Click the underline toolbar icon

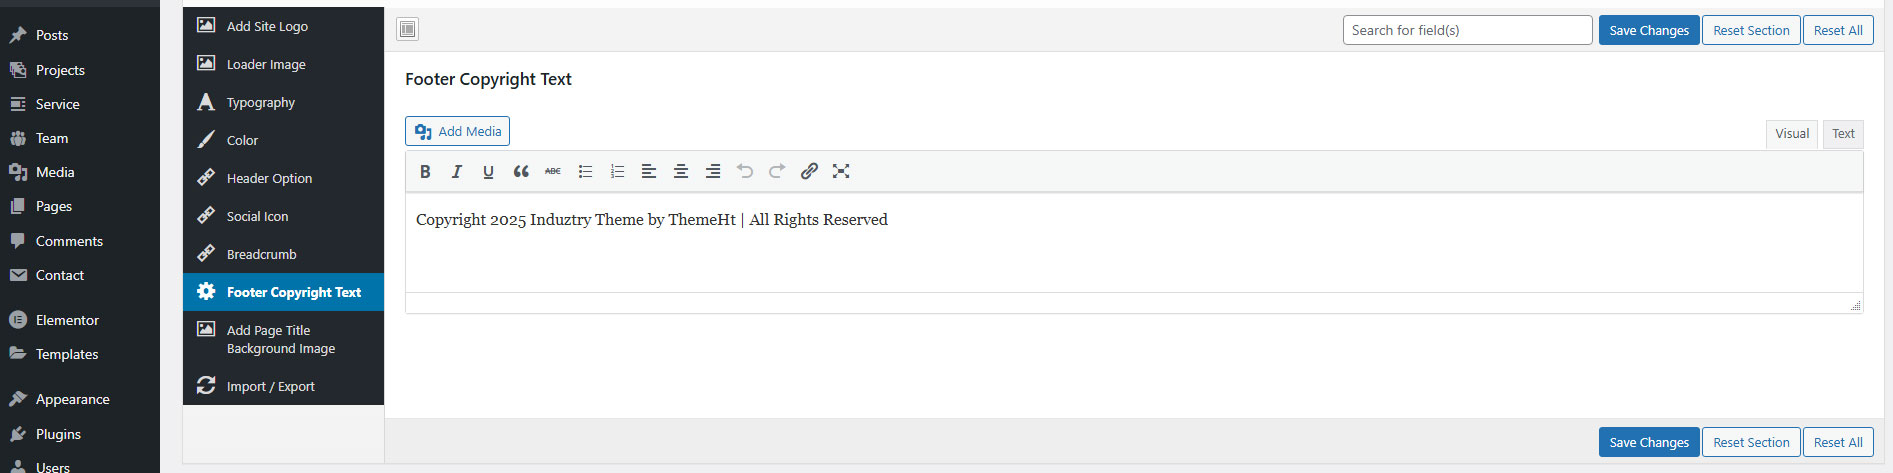[488, 171]
